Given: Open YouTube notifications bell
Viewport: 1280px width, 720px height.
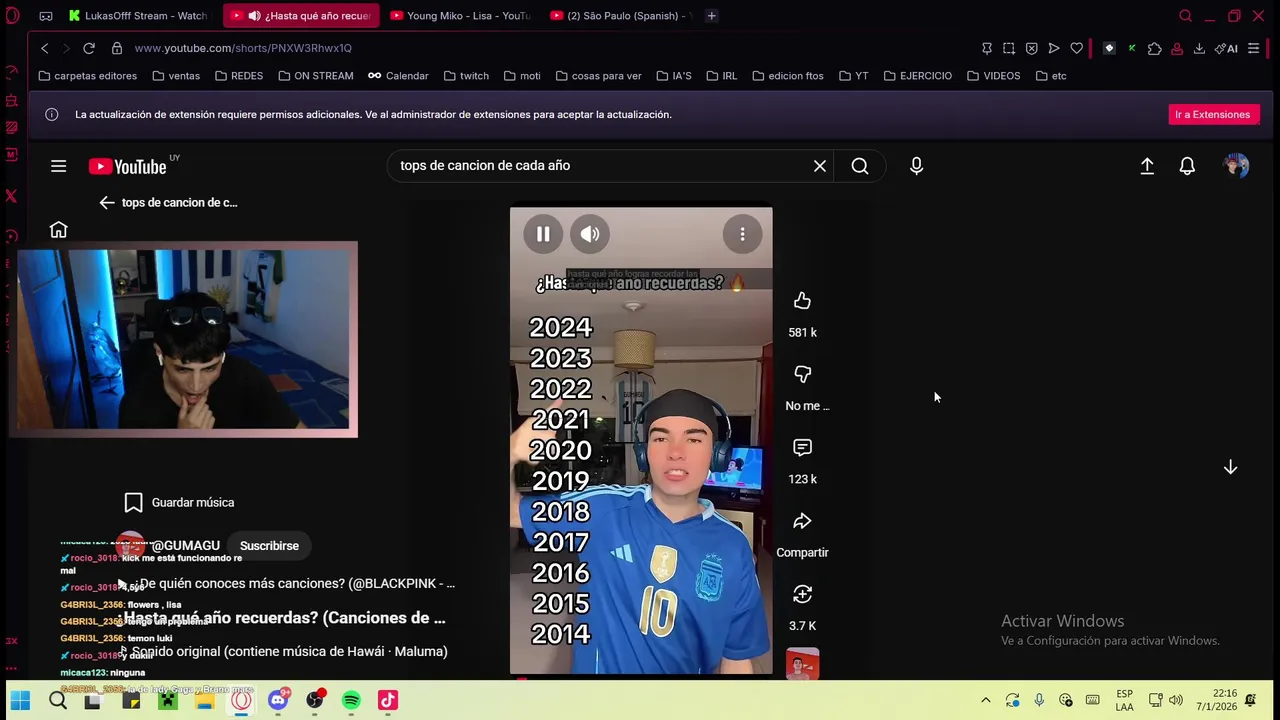Looking at the screenshot, I should (1187, 166).
